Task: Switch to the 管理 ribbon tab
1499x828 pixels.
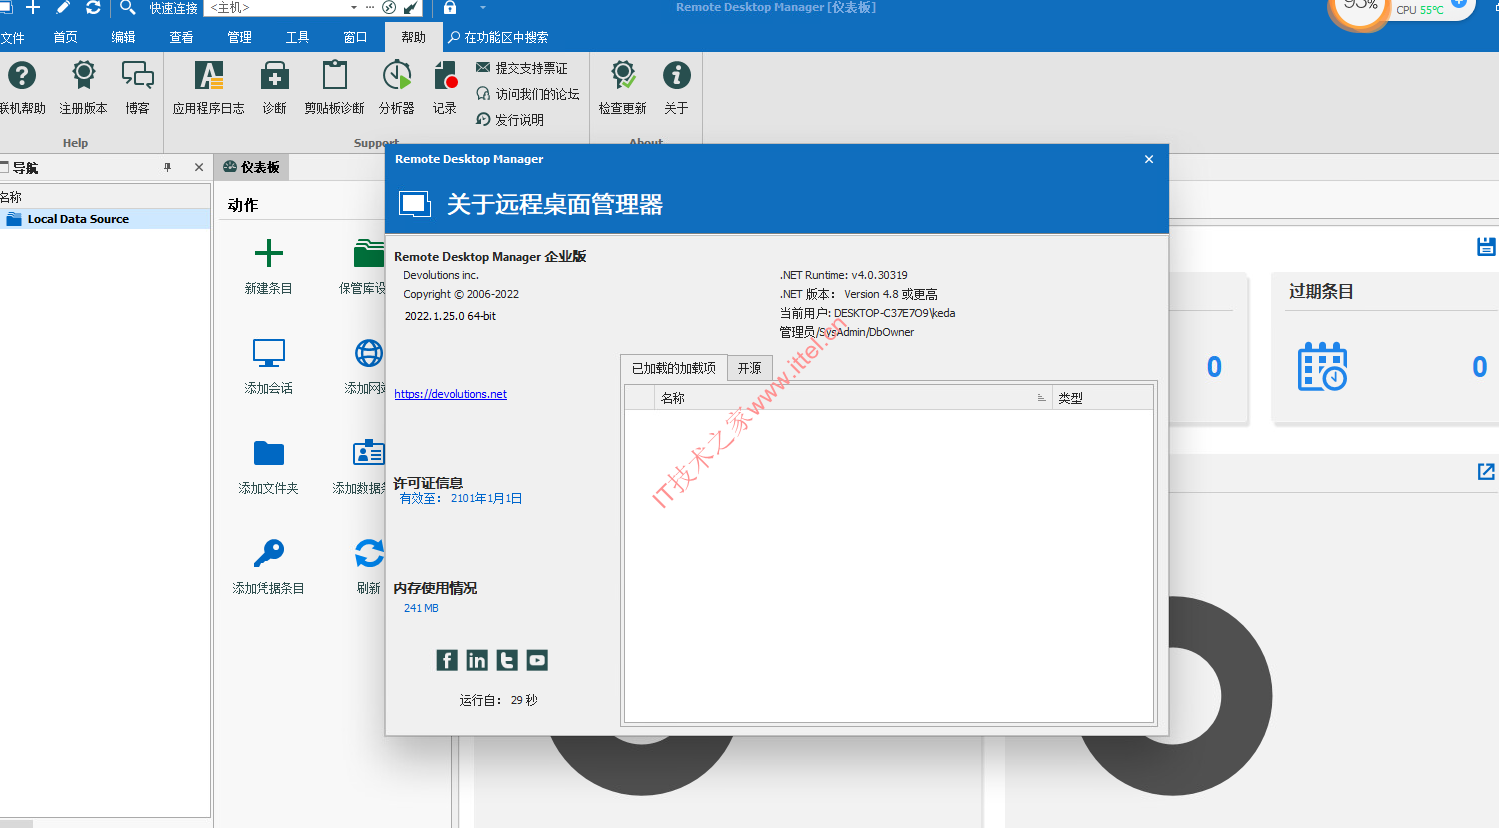Action: tap(239, 37)
